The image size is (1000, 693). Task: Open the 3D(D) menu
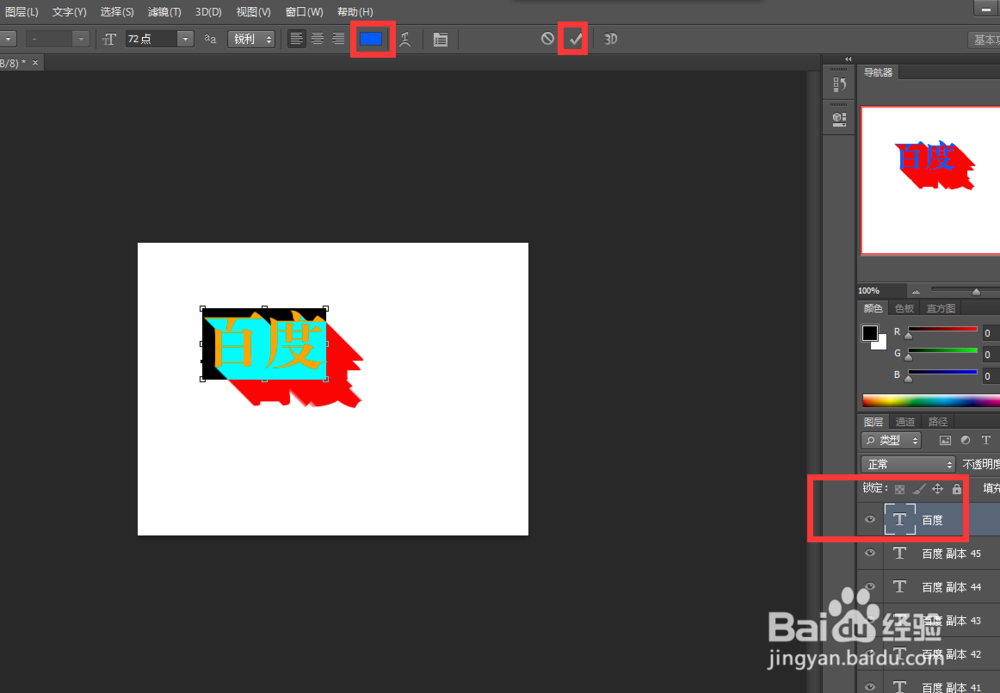pos(208,11)
